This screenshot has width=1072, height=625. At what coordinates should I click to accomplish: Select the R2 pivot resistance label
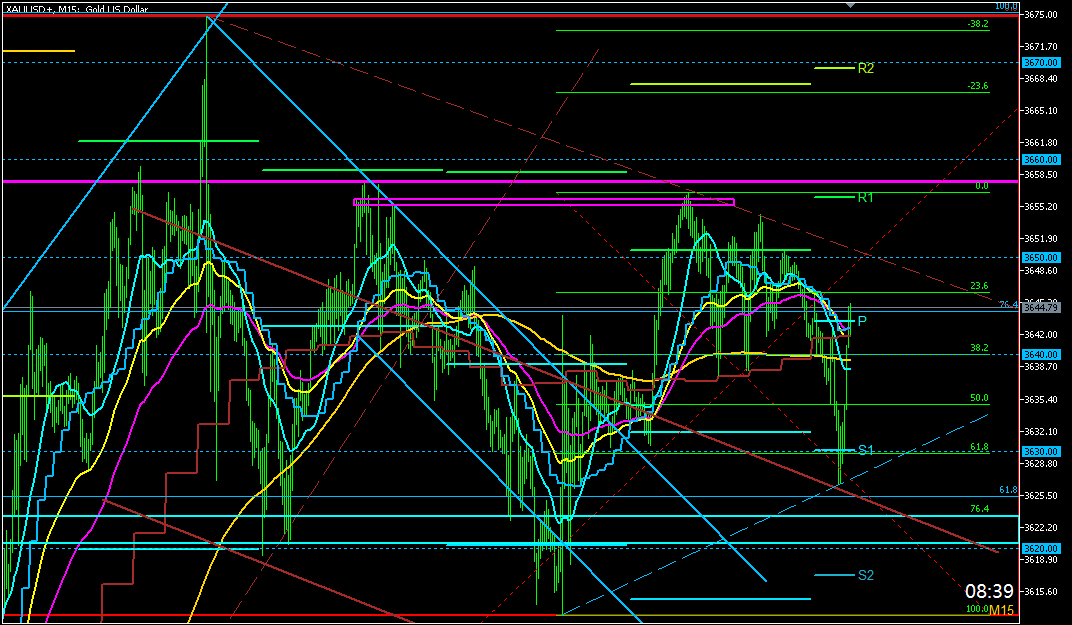coord(865,68)
